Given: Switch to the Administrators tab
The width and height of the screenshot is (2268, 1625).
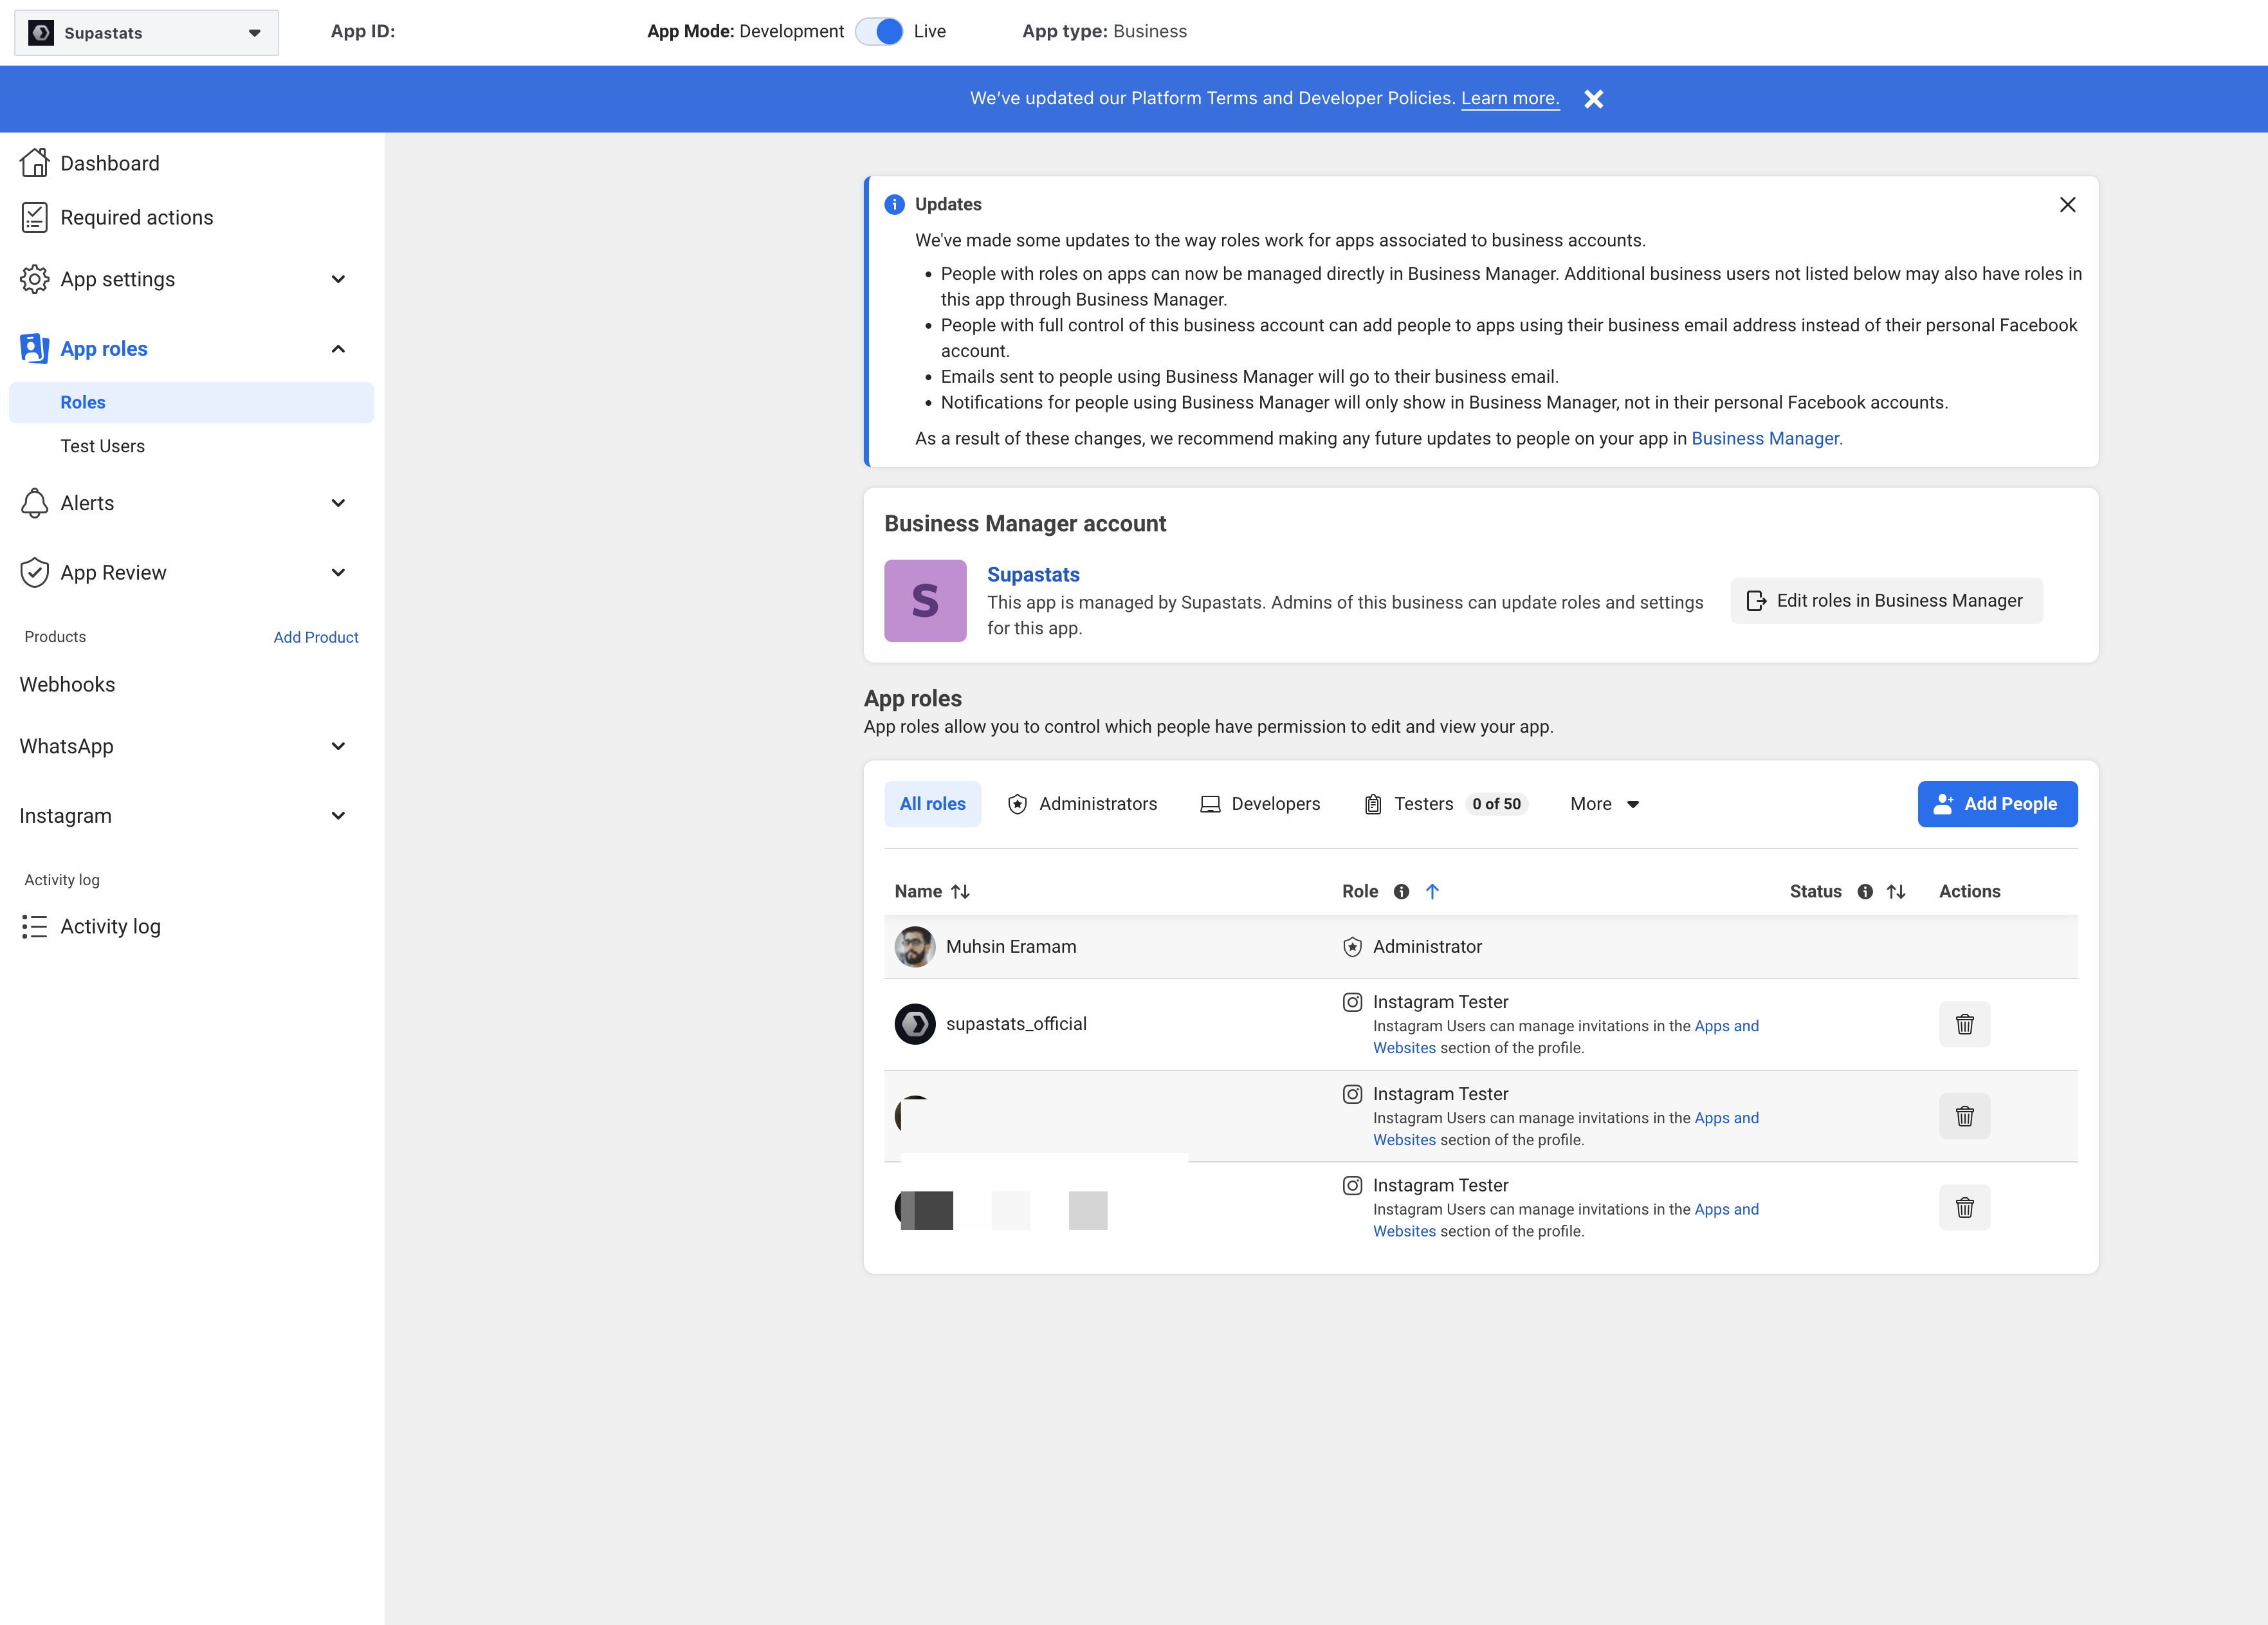Looking at the screenshot, I should click(1083, 804).
